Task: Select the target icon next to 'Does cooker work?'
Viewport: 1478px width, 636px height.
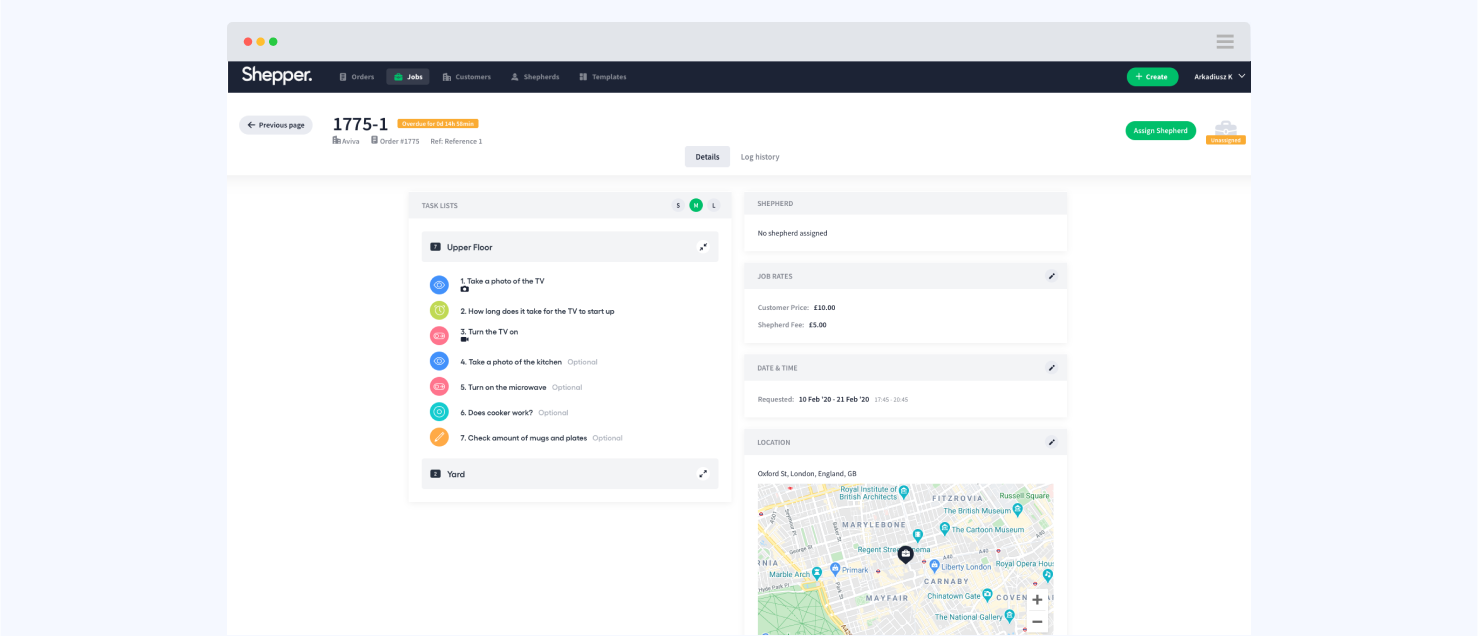Action: click(438, 411)
